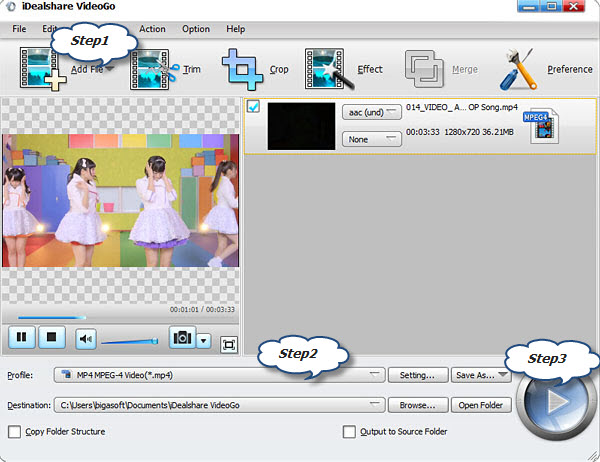
Task: Adjust the volume slider
Action: [129, 341]
